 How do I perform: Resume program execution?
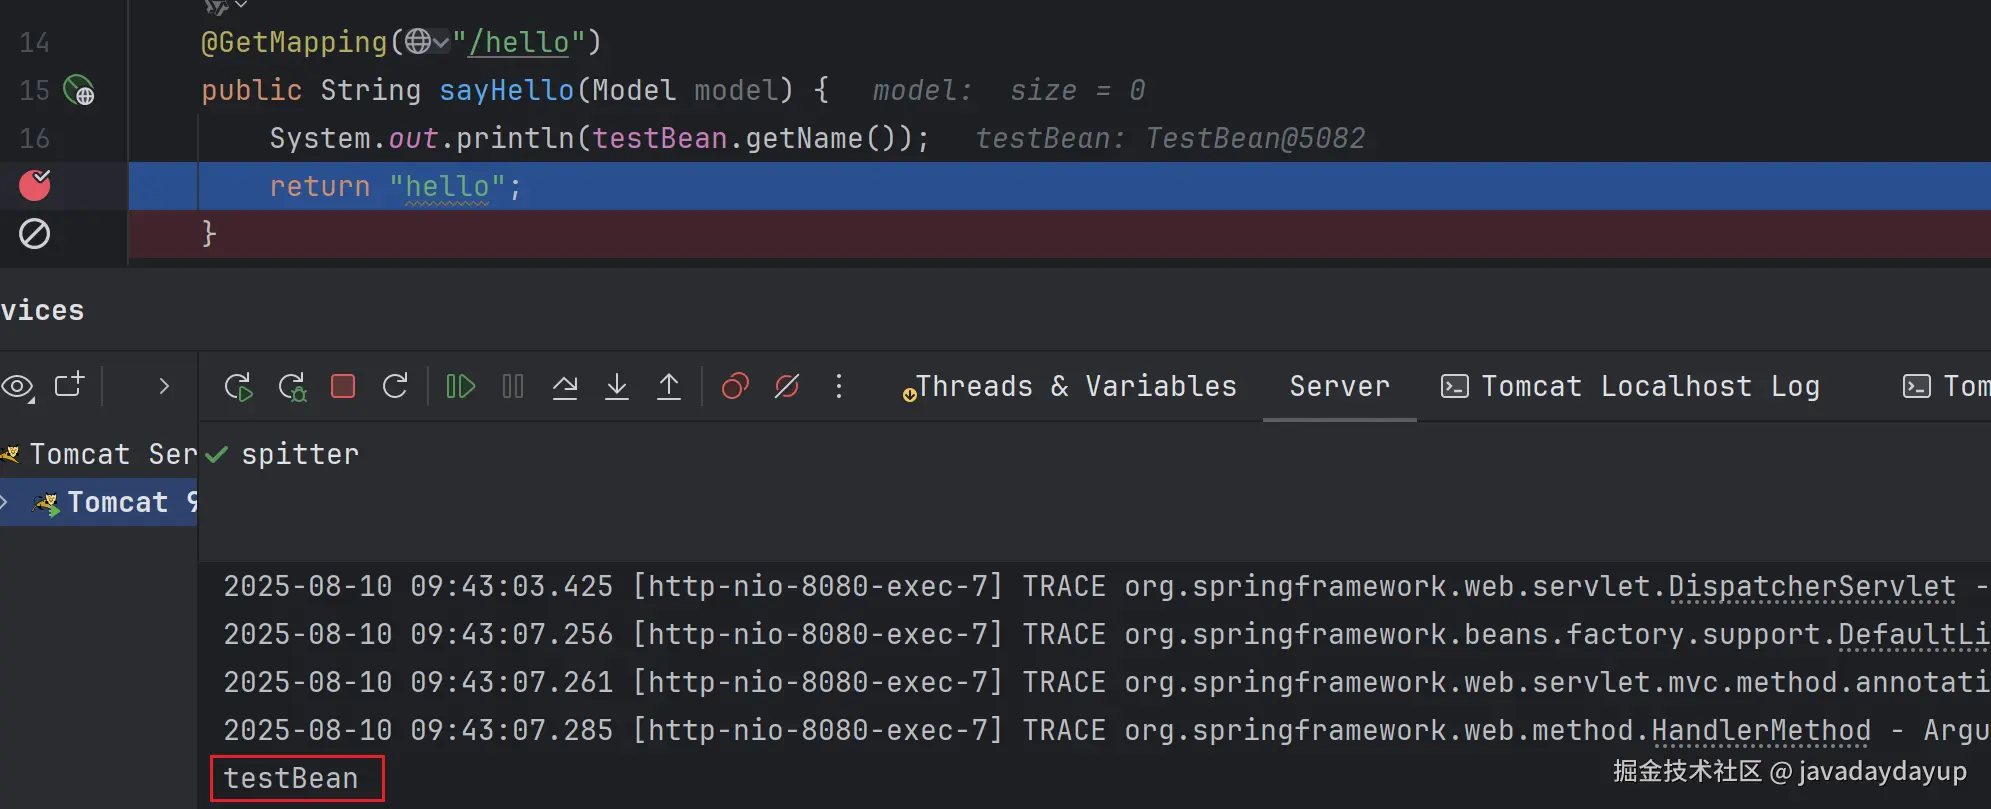click(460, 386)
